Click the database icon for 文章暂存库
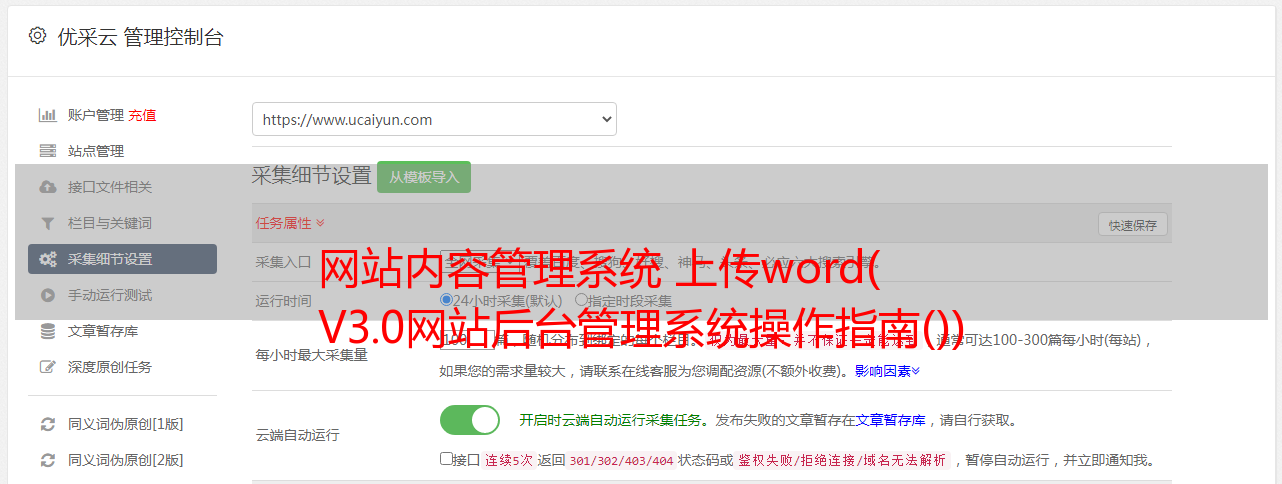1282x484 pixels. (47, 331)
